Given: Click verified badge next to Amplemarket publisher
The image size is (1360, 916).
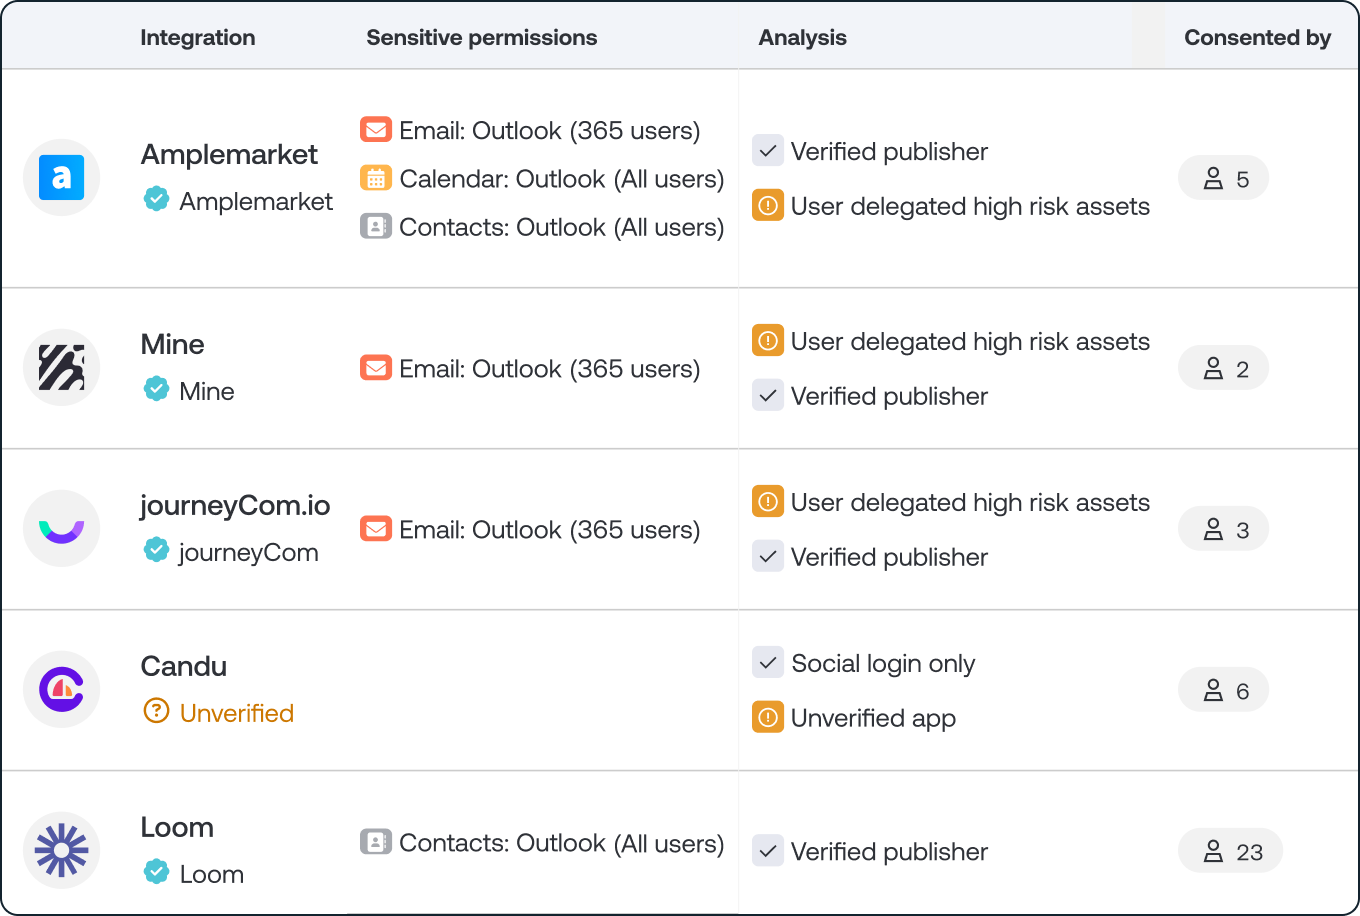Looking at the screenshot, I should (x=156, y=200).
